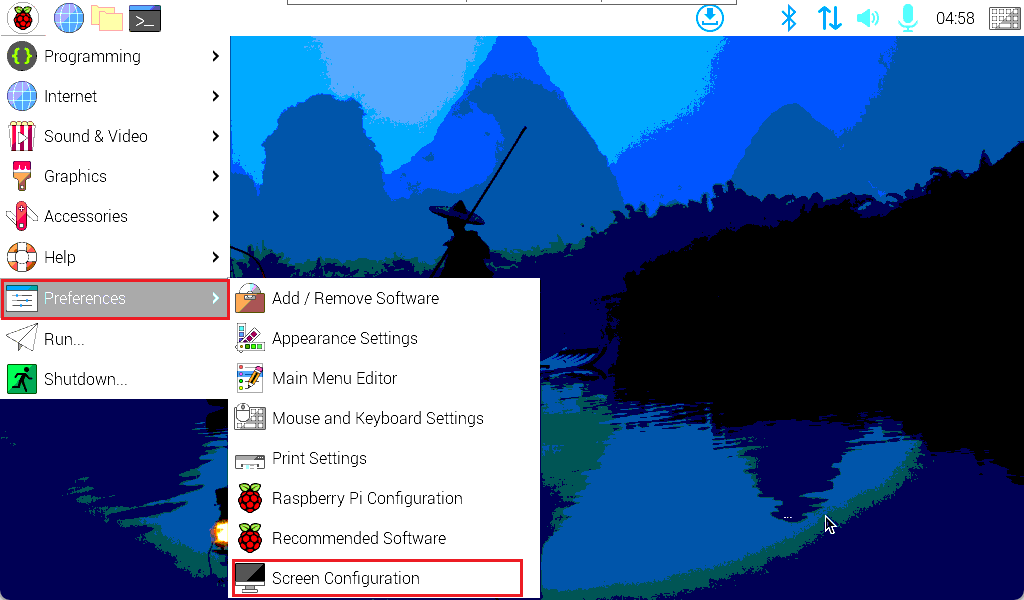Click the volume speaker icon

pos(868,17)
